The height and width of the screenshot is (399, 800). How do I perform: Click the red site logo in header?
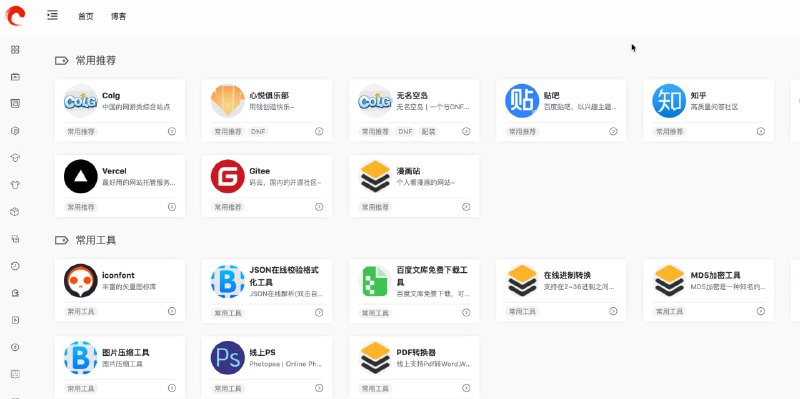pos(15,15)
